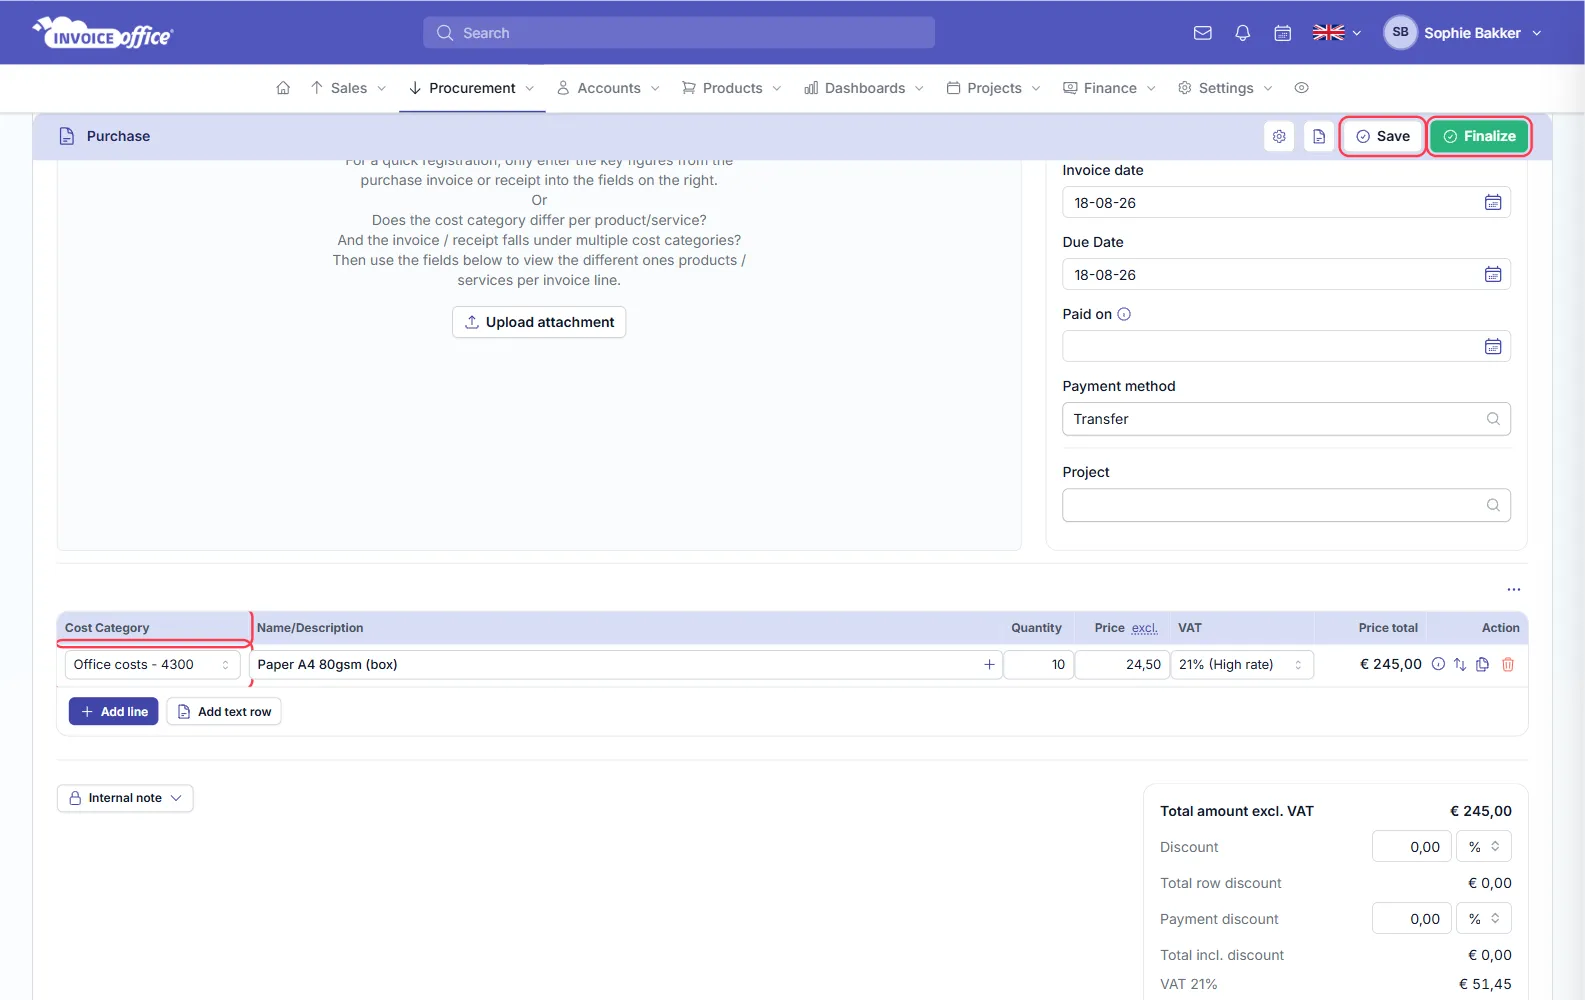The image size is (1585, 1000).
Task: Open language selector with UK flag
Action: tap(1336, 33)
